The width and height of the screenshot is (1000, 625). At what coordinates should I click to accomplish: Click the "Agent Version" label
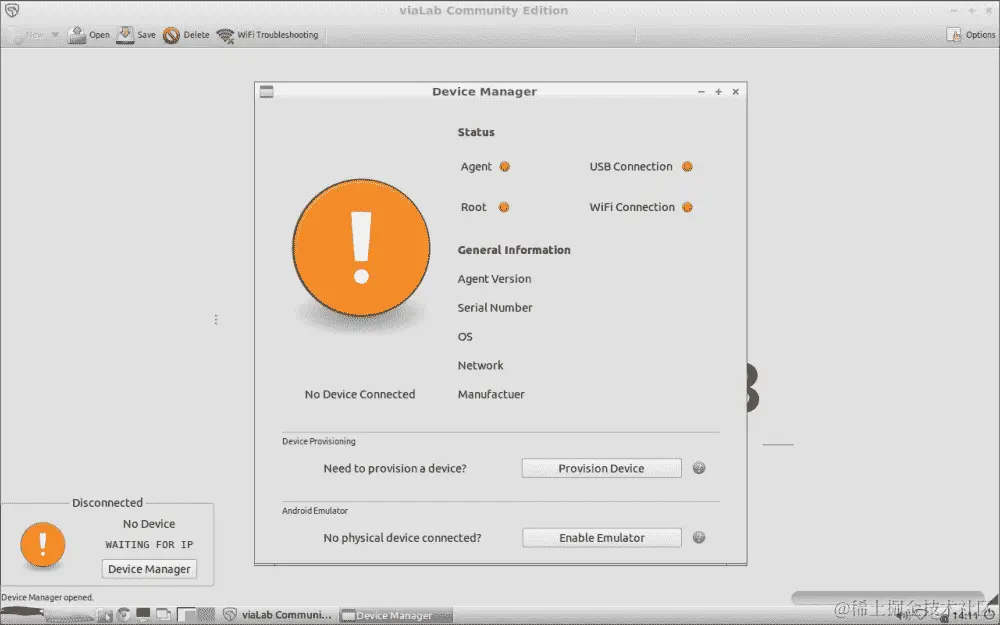coord(494,279)
